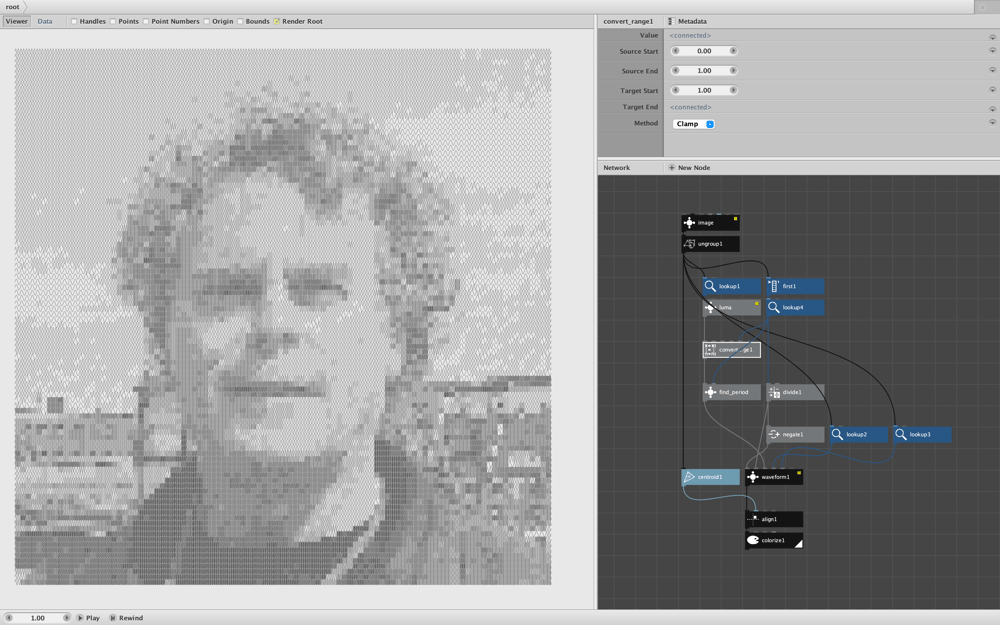Decrease the Source Start value
The height and width of the screenshot is (625, 1000).
tap(675, 51)
